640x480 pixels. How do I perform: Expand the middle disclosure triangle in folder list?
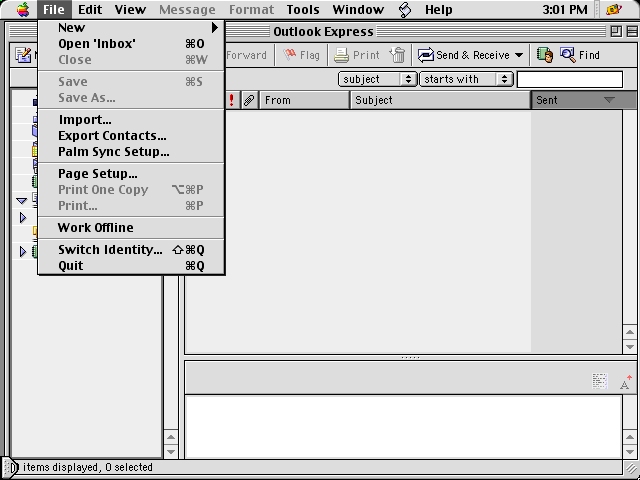tap(23, 218)
